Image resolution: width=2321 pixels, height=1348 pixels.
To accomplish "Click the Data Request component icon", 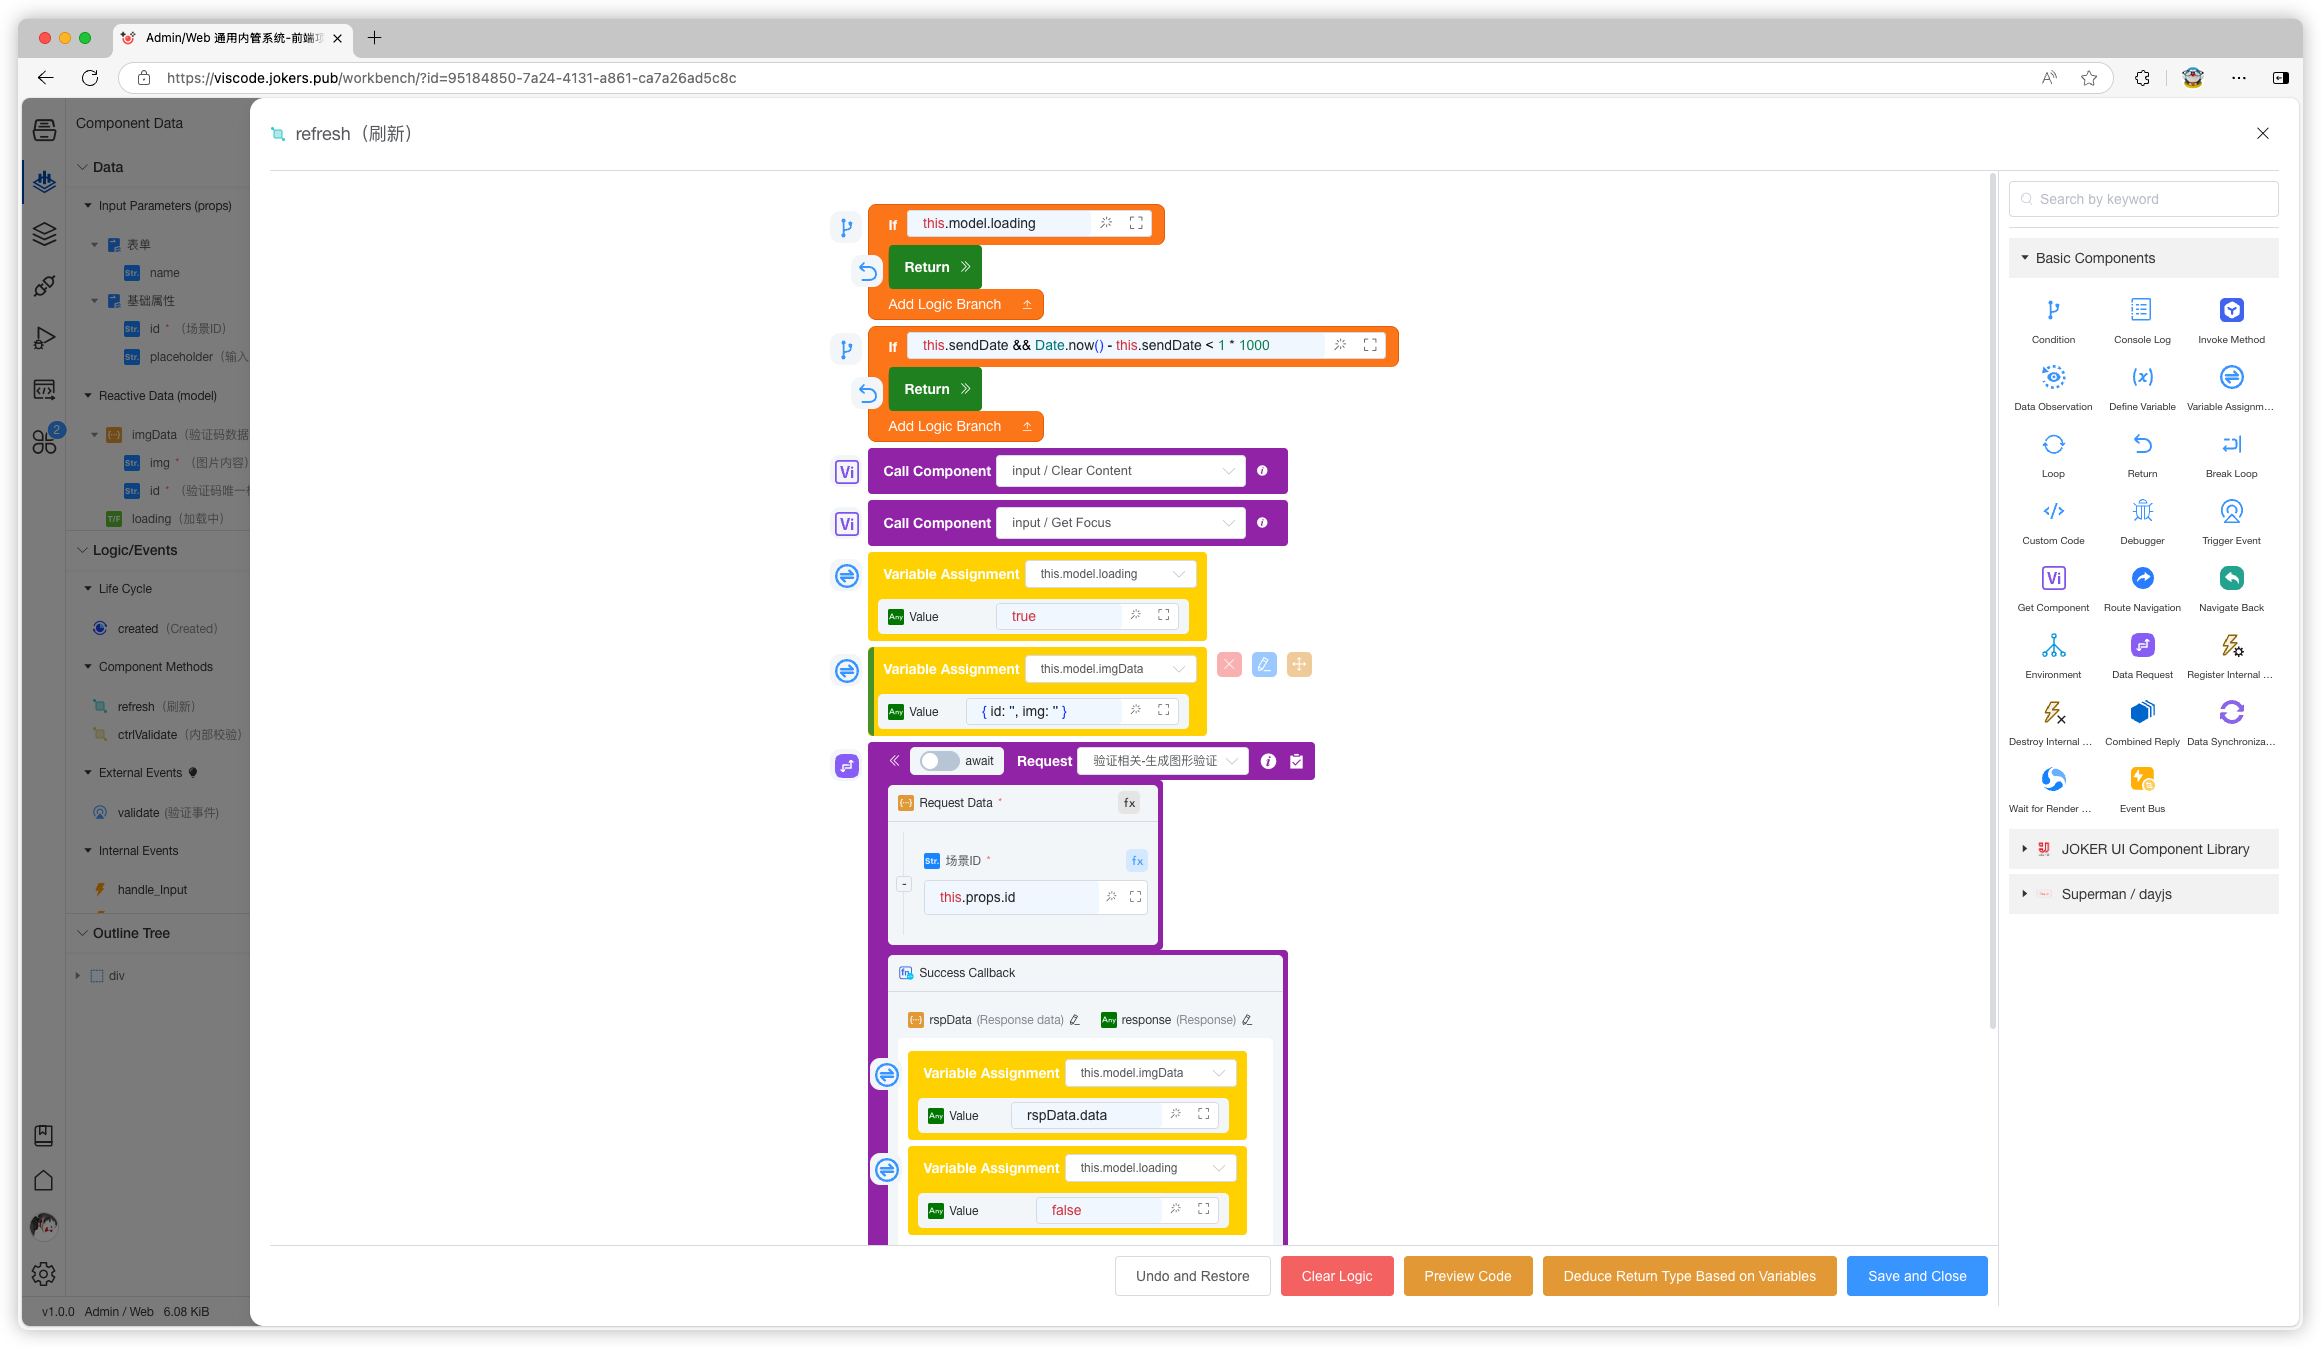I will pyautogui.click(x=2141, y=645).
